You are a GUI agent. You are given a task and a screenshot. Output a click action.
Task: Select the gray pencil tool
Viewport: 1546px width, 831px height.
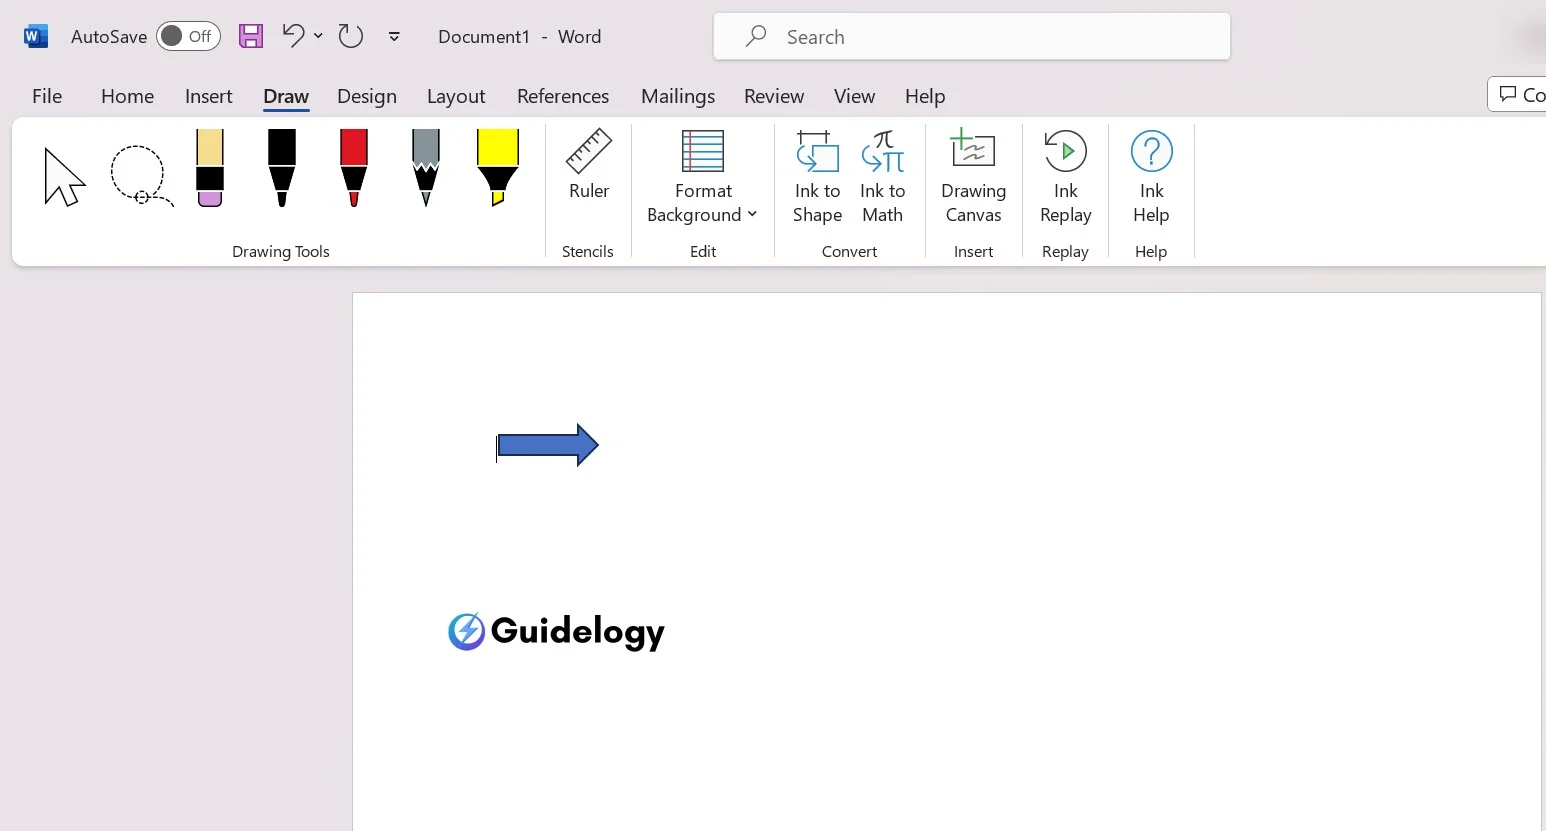426,168
